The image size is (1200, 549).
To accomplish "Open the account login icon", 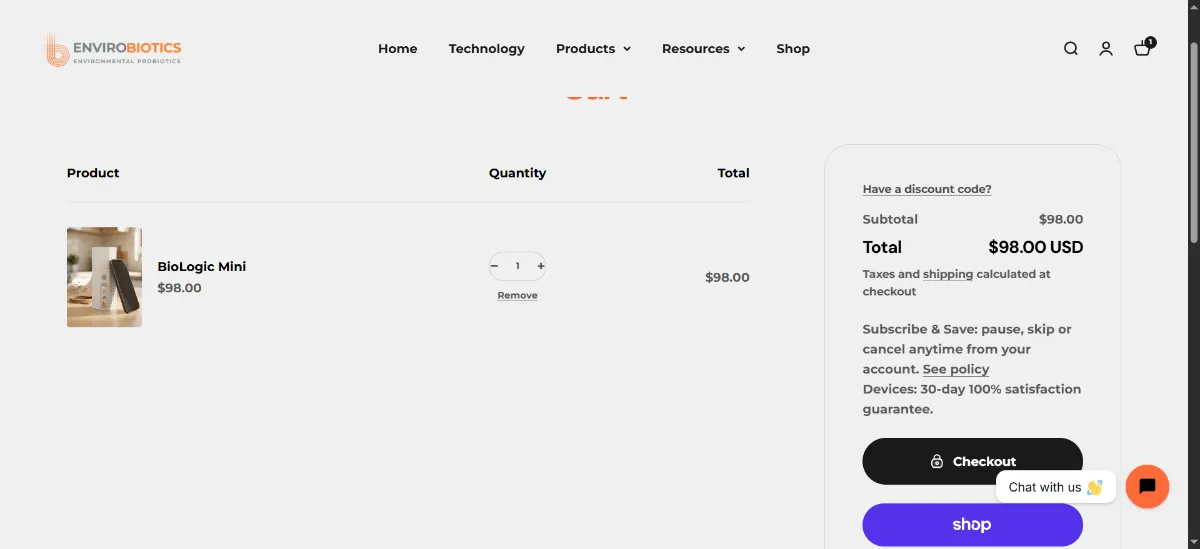I will [x=1106, y=48].
